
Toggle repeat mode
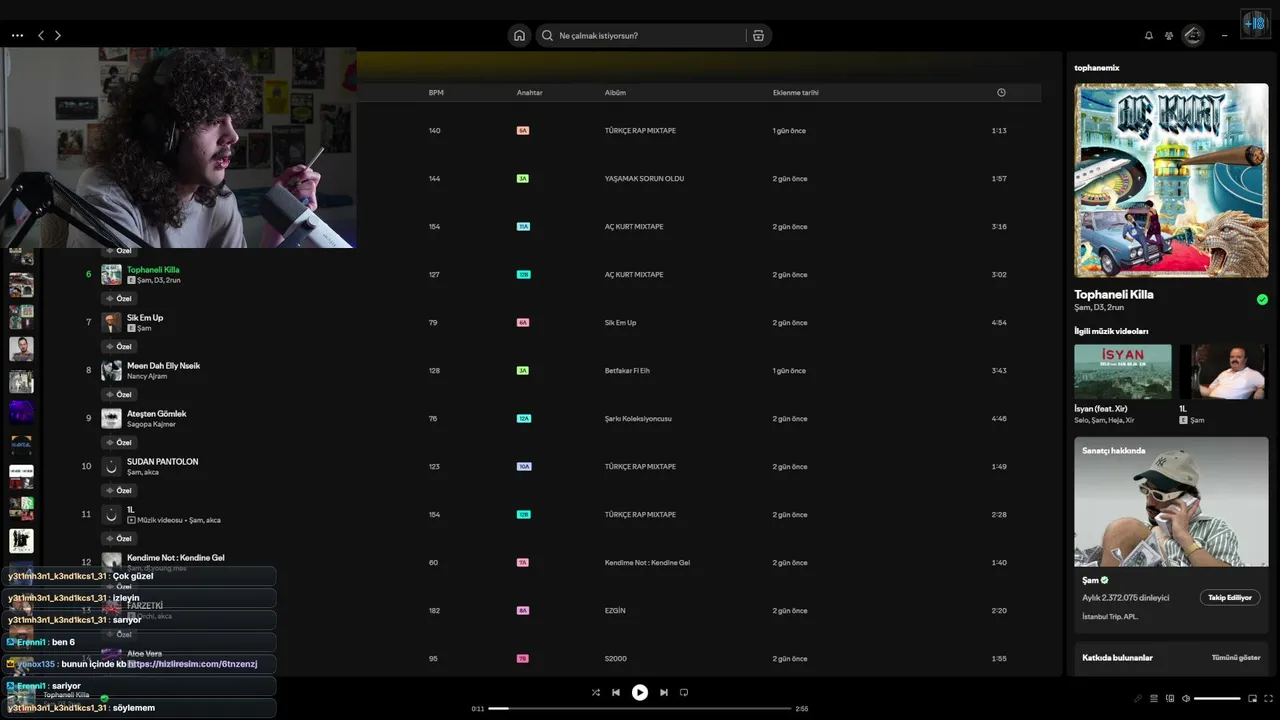pyautogui.click(x=684, y=692)
